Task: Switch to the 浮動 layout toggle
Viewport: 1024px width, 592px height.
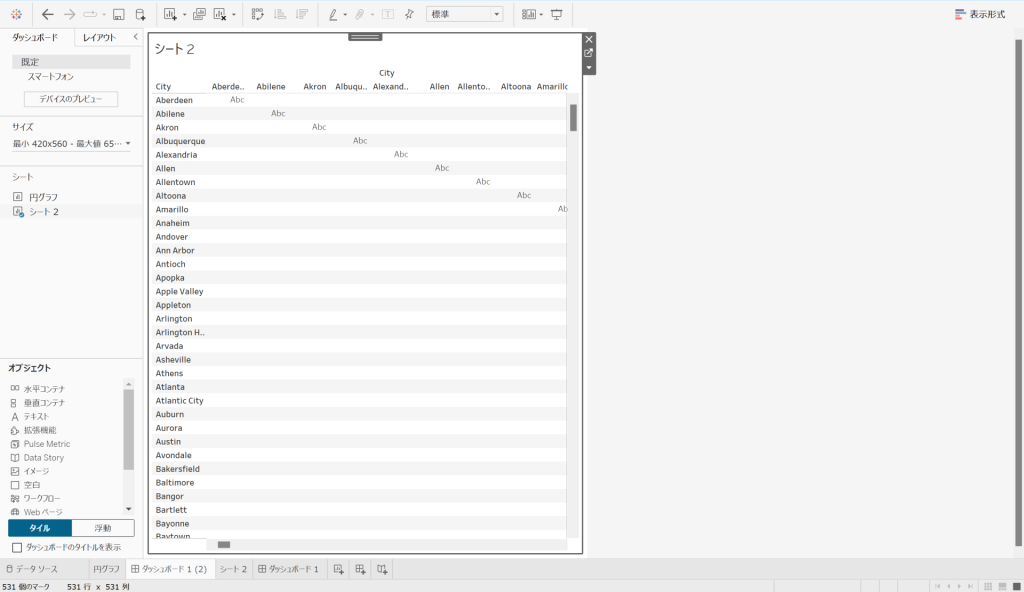Action: (x=102, y=528)
